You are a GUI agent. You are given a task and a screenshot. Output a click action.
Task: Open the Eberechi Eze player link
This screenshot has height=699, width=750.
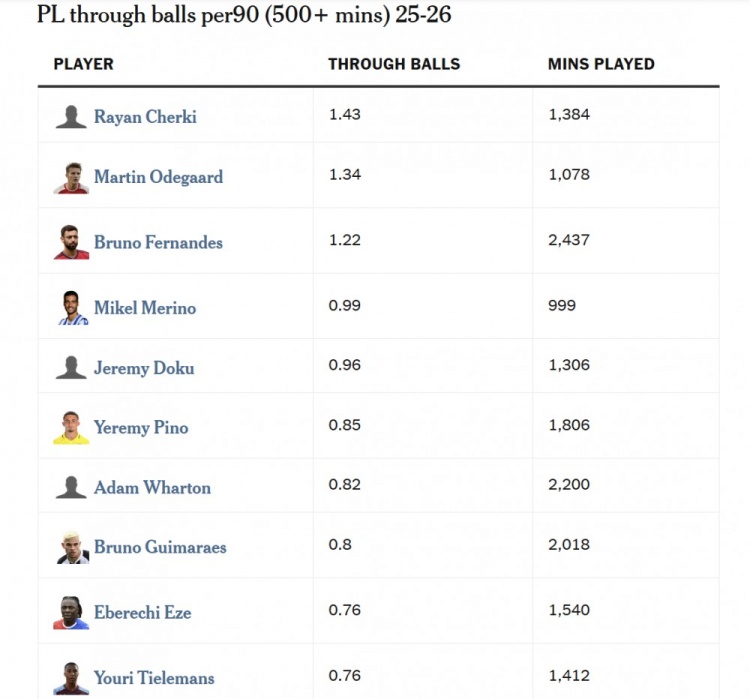click(142, 612)
